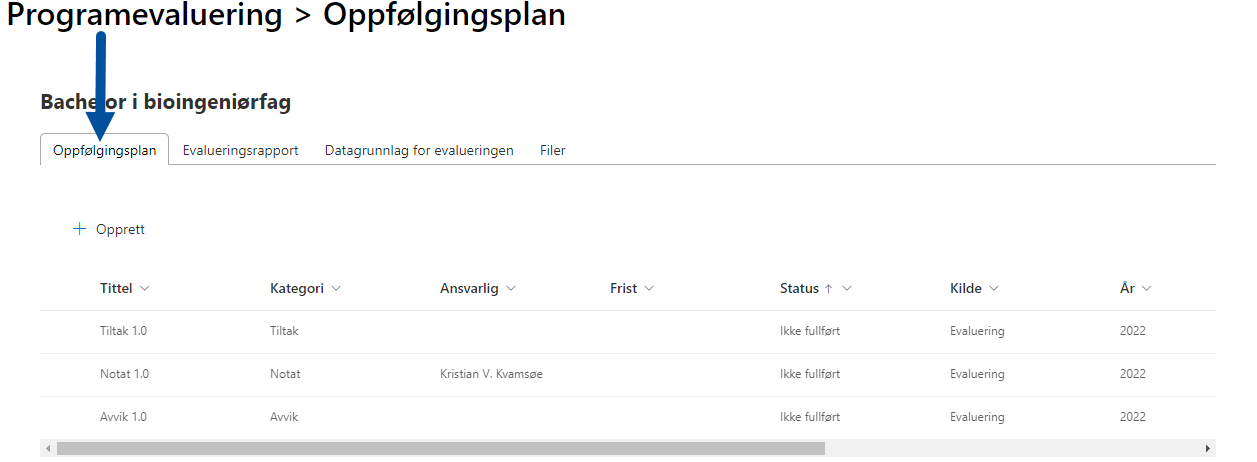
Task: Open the Tiltak 1.0 item
Action: coord(124,331)
